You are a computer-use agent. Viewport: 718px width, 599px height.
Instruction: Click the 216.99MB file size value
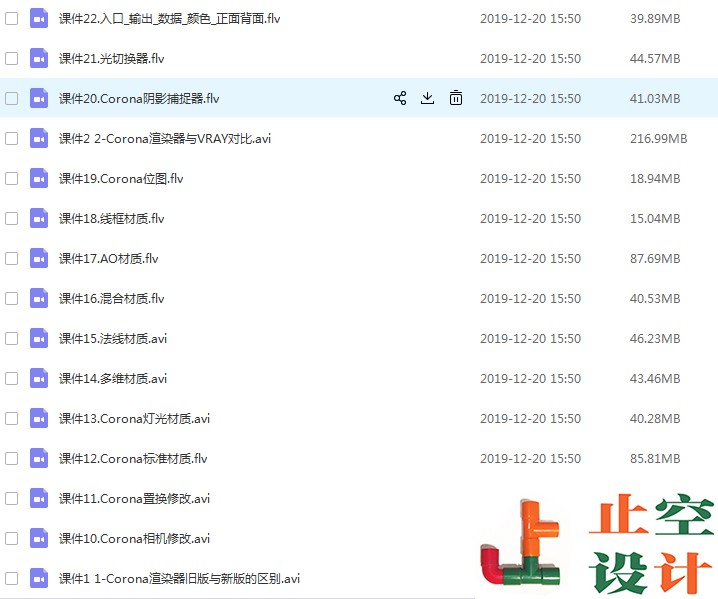click(658, 138)
